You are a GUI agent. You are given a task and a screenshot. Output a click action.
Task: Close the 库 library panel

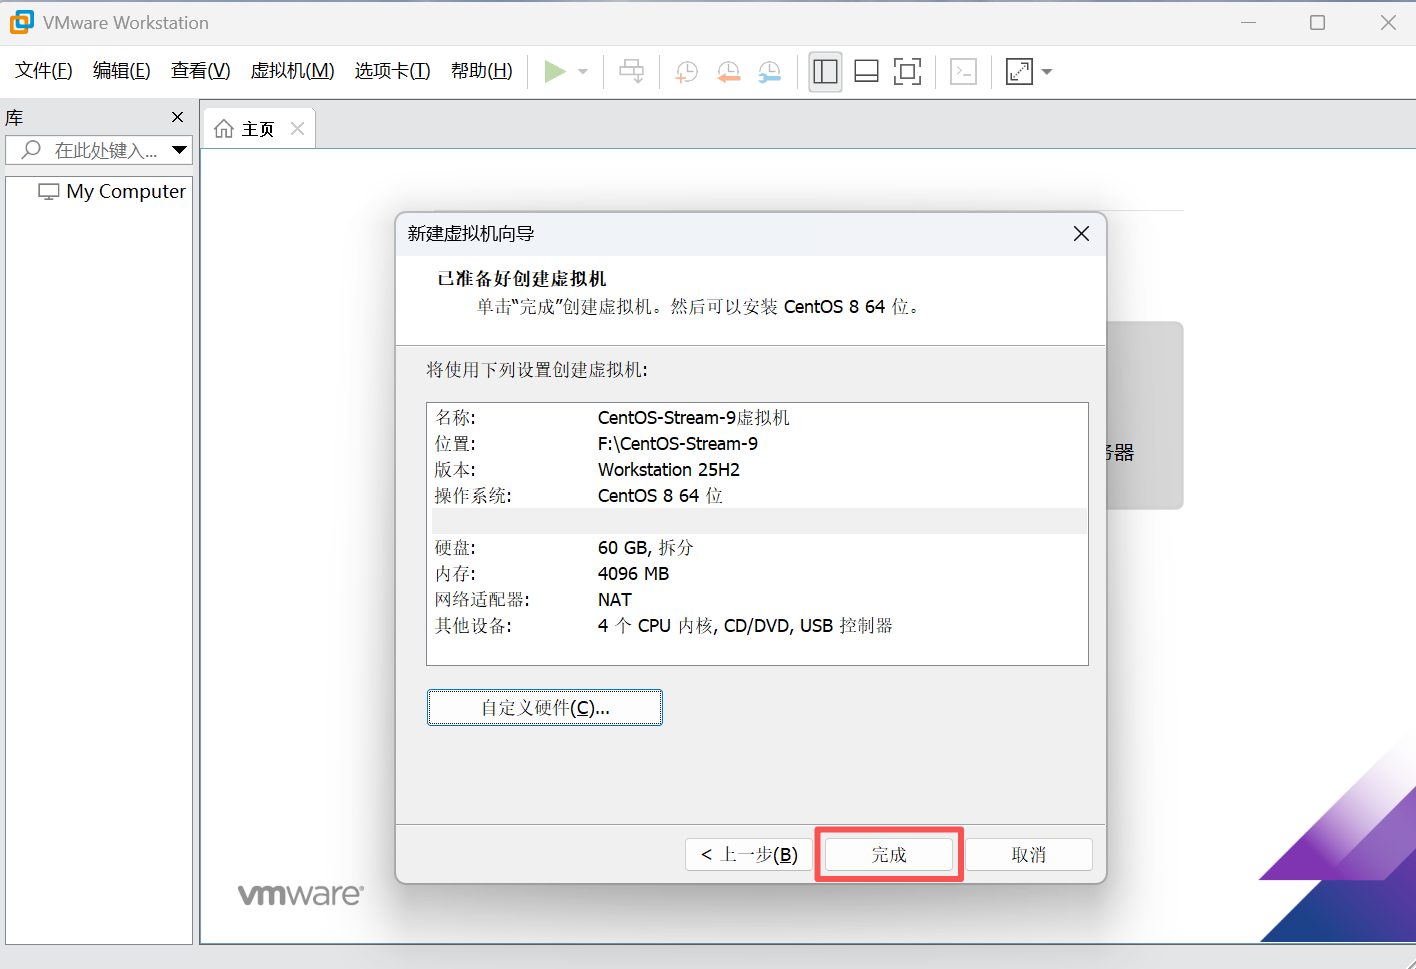coord(178,117)
